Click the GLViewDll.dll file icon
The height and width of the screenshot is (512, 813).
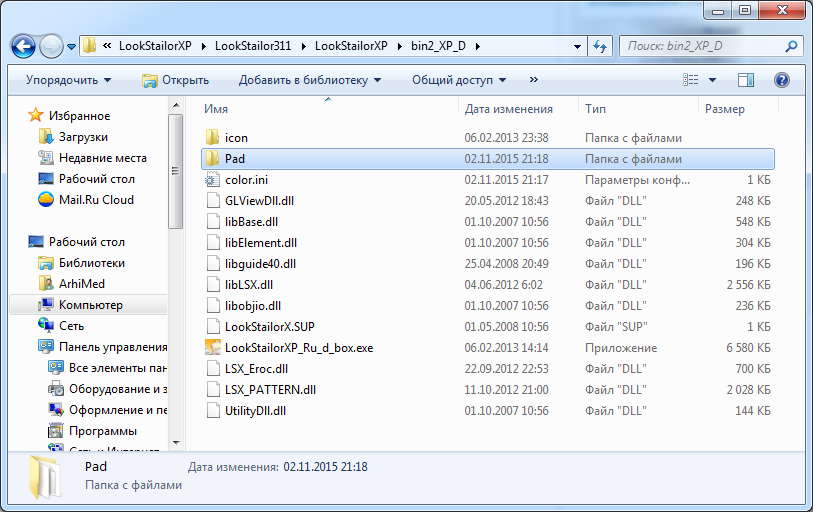(213, 200)
